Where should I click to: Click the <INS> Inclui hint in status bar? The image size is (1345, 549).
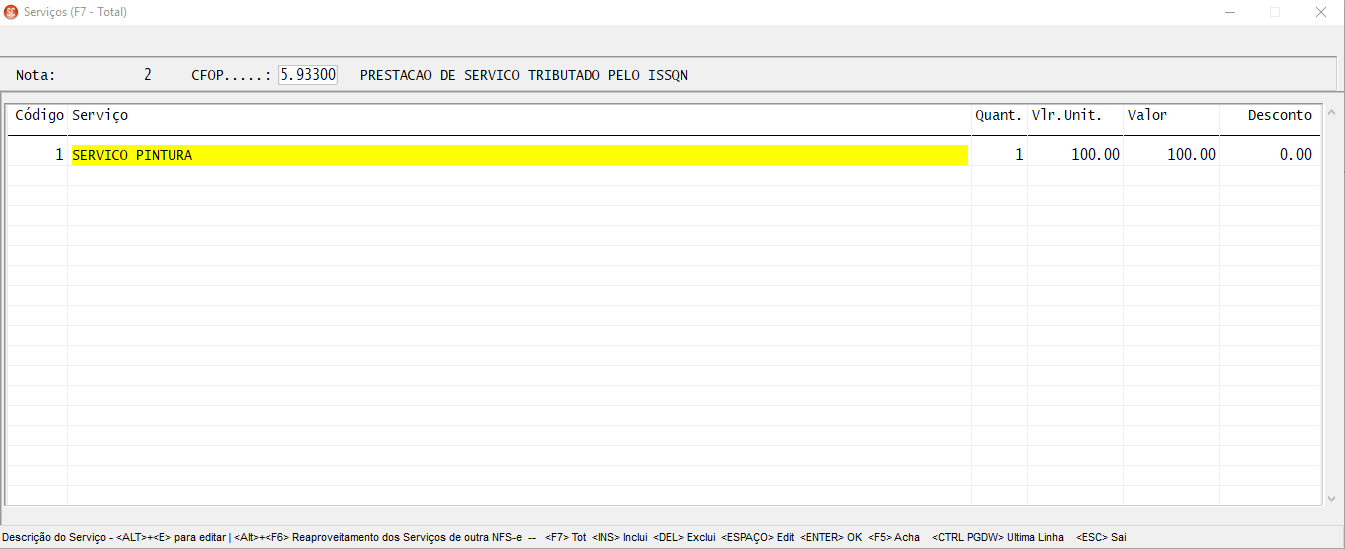tap(619, 537)
